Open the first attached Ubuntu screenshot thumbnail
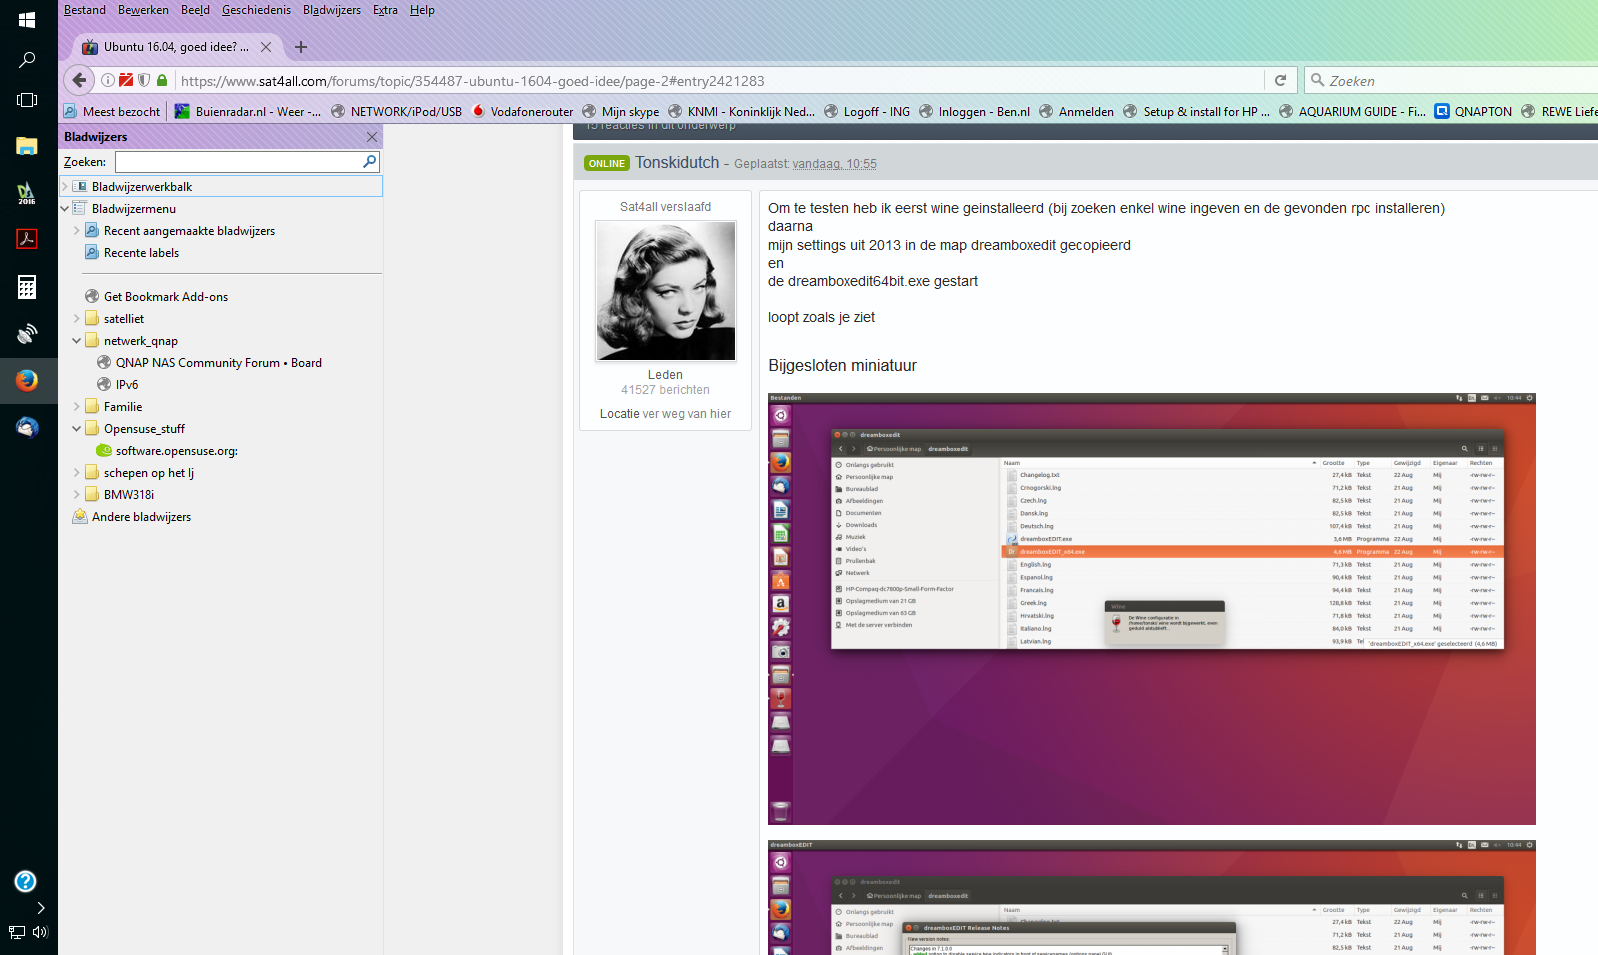This screenshot has height=955, width=1598. (1151, 608)
